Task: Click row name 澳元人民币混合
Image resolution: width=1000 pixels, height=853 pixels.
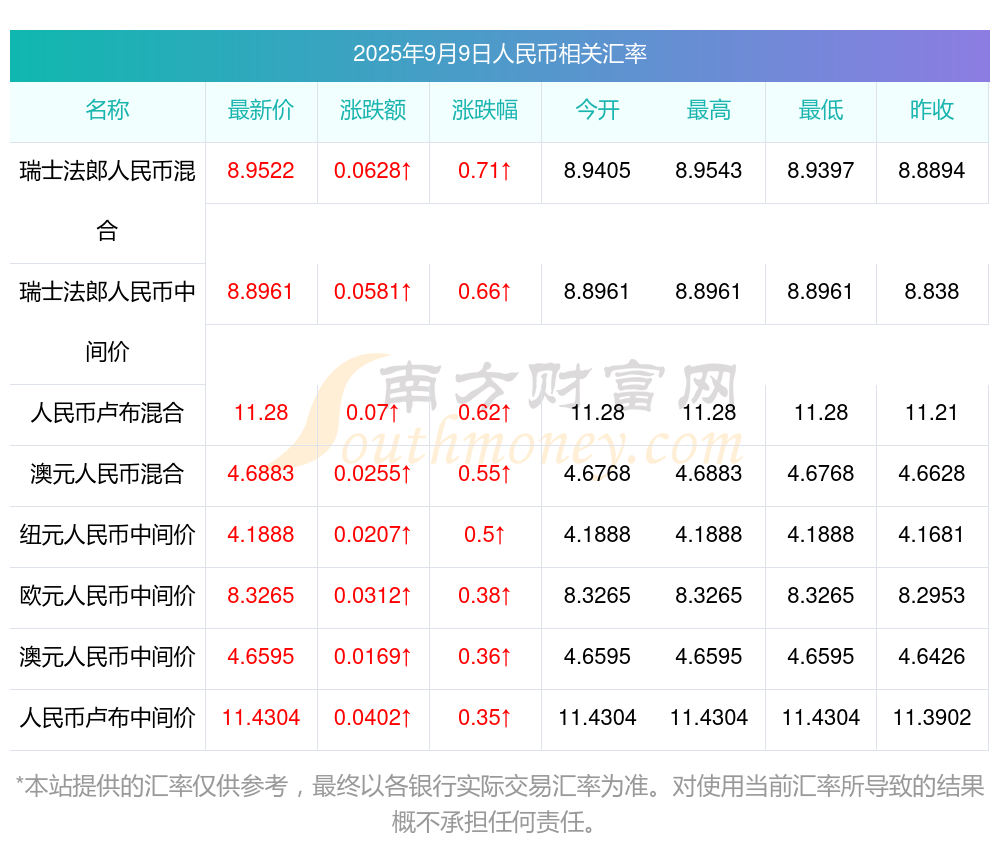Action: 107,474
